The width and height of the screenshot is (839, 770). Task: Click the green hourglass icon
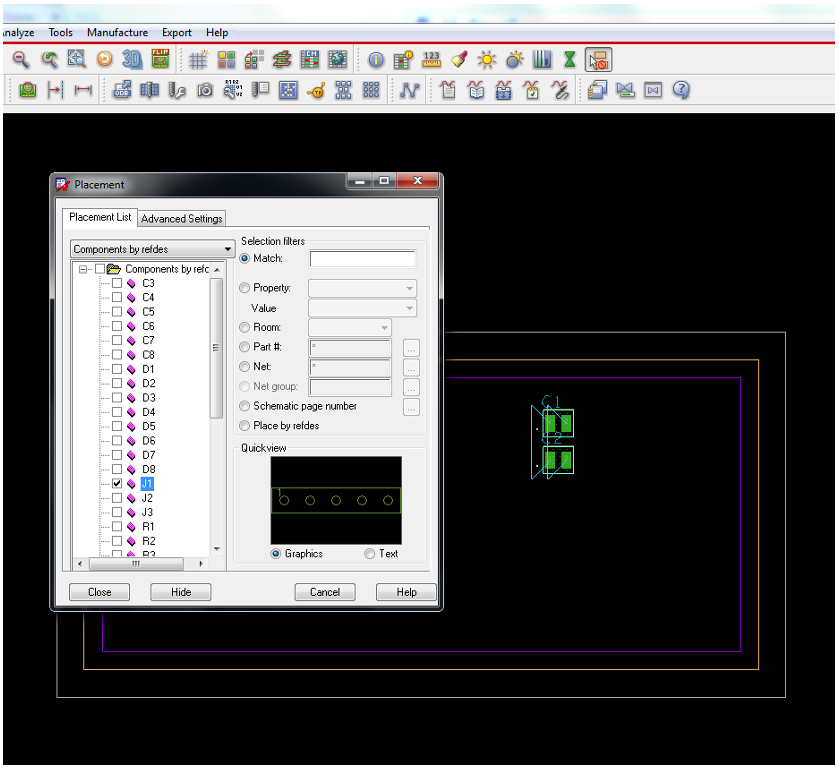point(569,59)
